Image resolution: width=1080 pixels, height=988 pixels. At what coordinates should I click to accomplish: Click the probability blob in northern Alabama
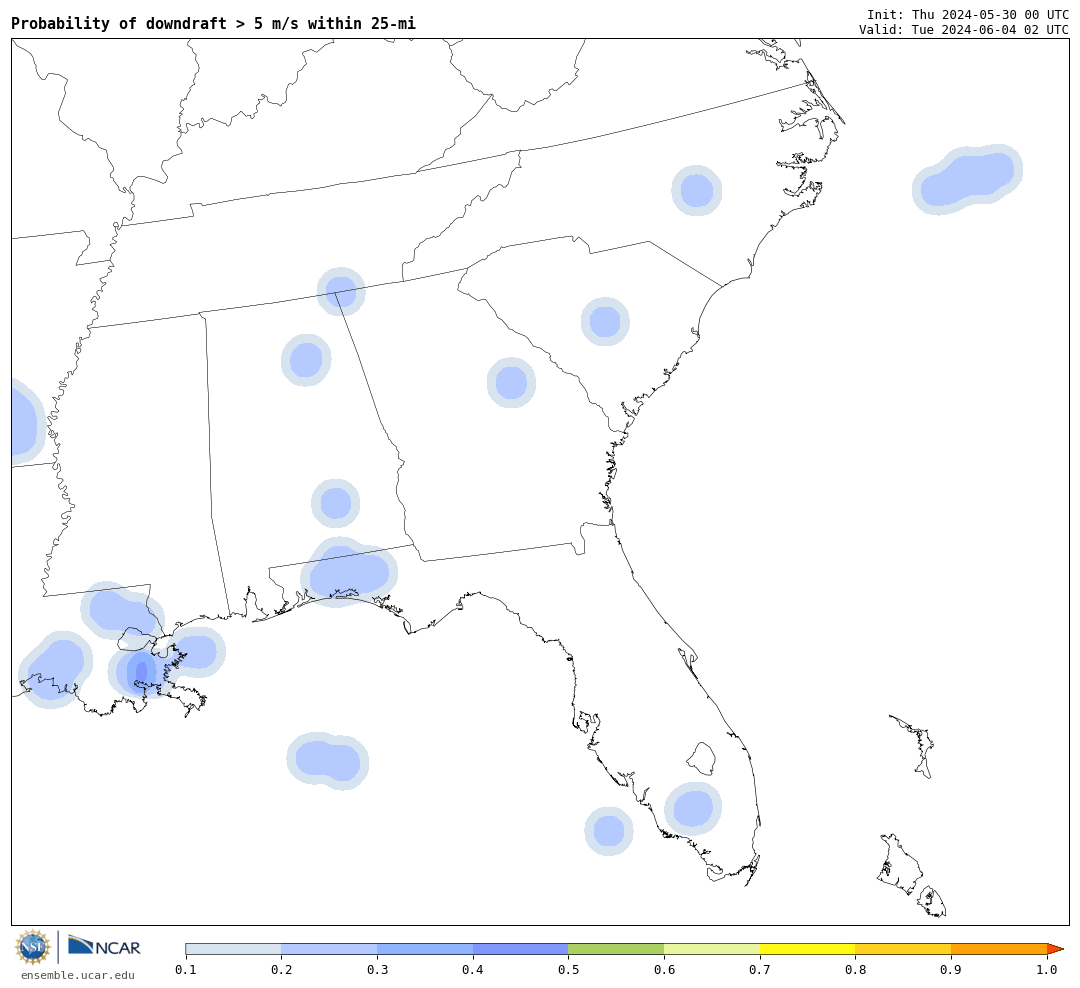click(306, 360)
